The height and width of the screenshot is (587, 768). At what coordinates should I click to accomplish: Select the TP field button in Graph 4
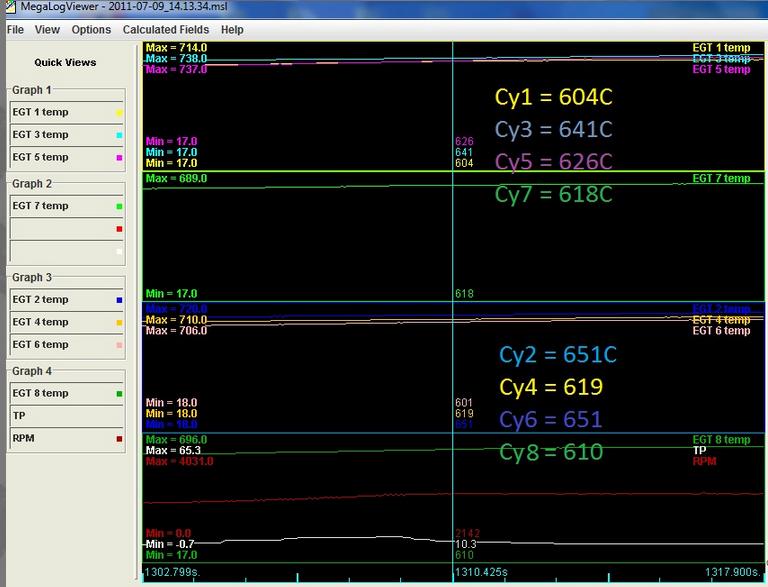click(x=67, y=416)
